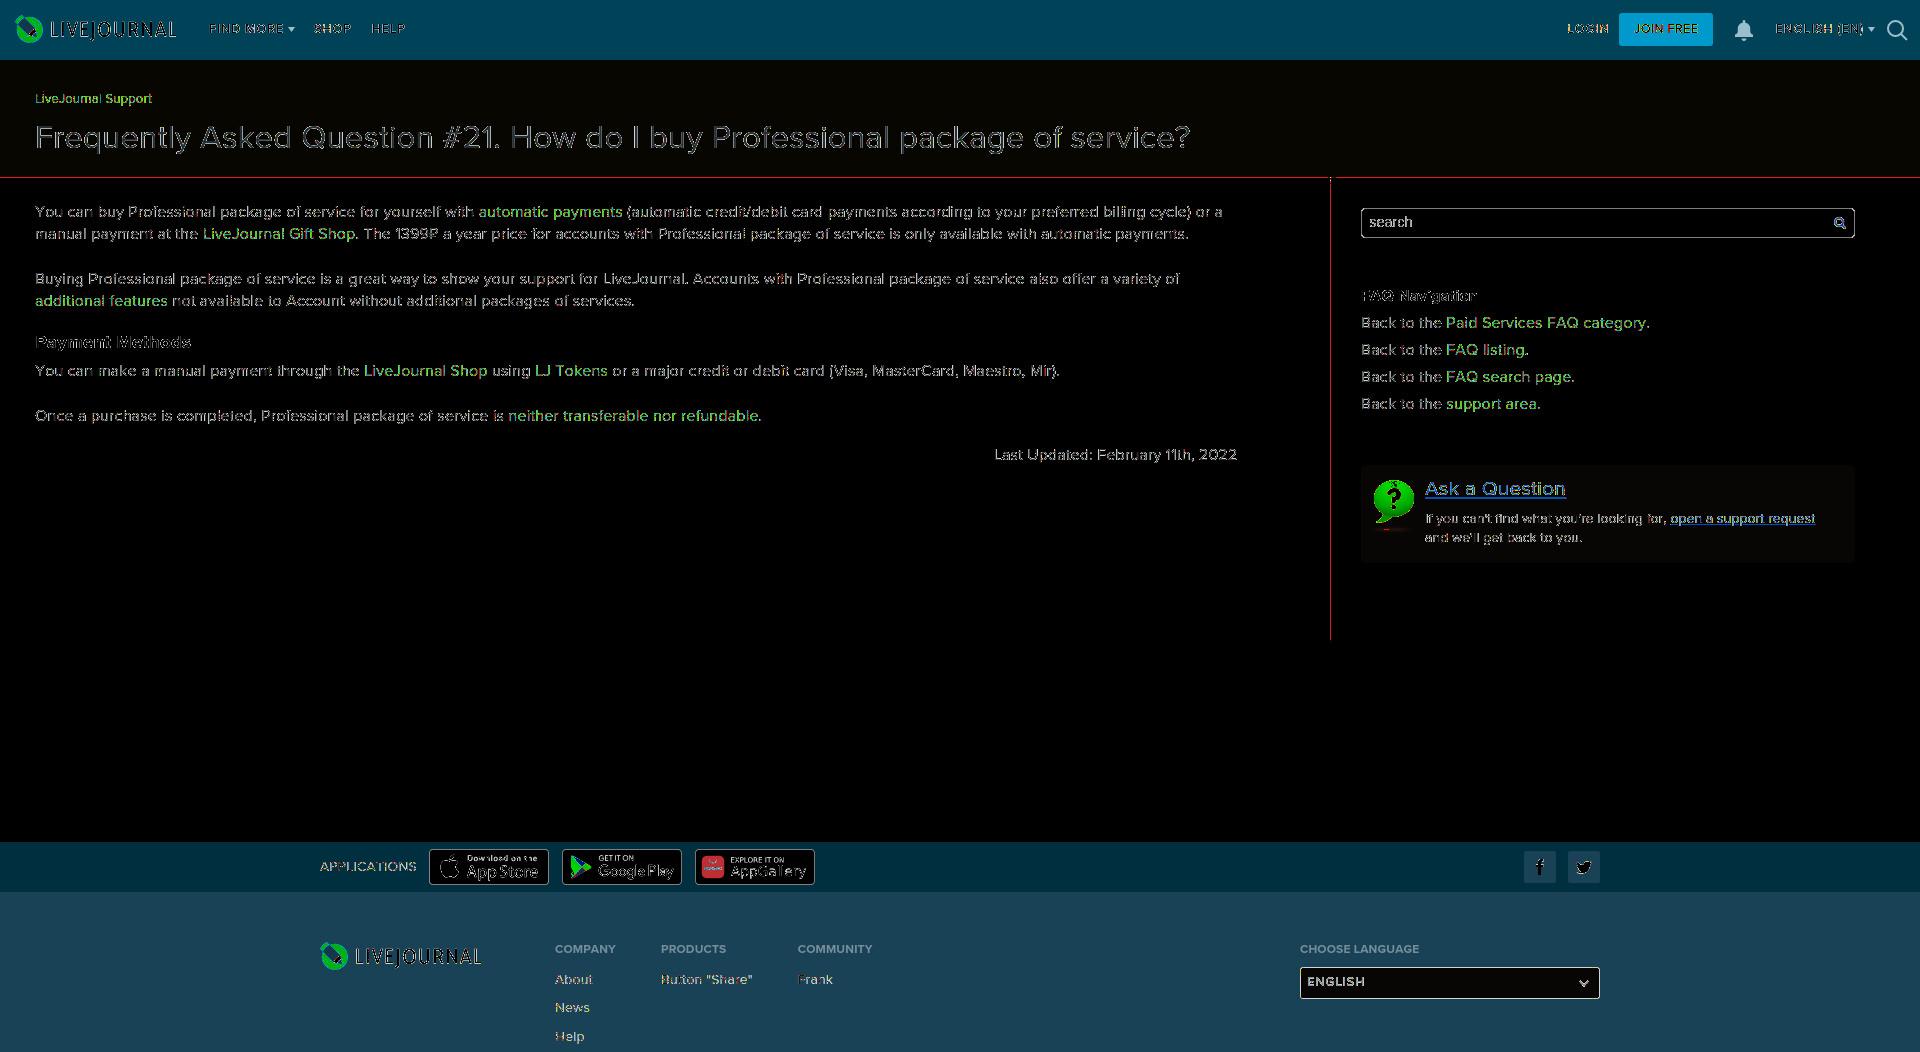Open the notifications bell icon
Viewport: 1920px width, 1052px height.
pyautogui.click(x=1743, y=30)
